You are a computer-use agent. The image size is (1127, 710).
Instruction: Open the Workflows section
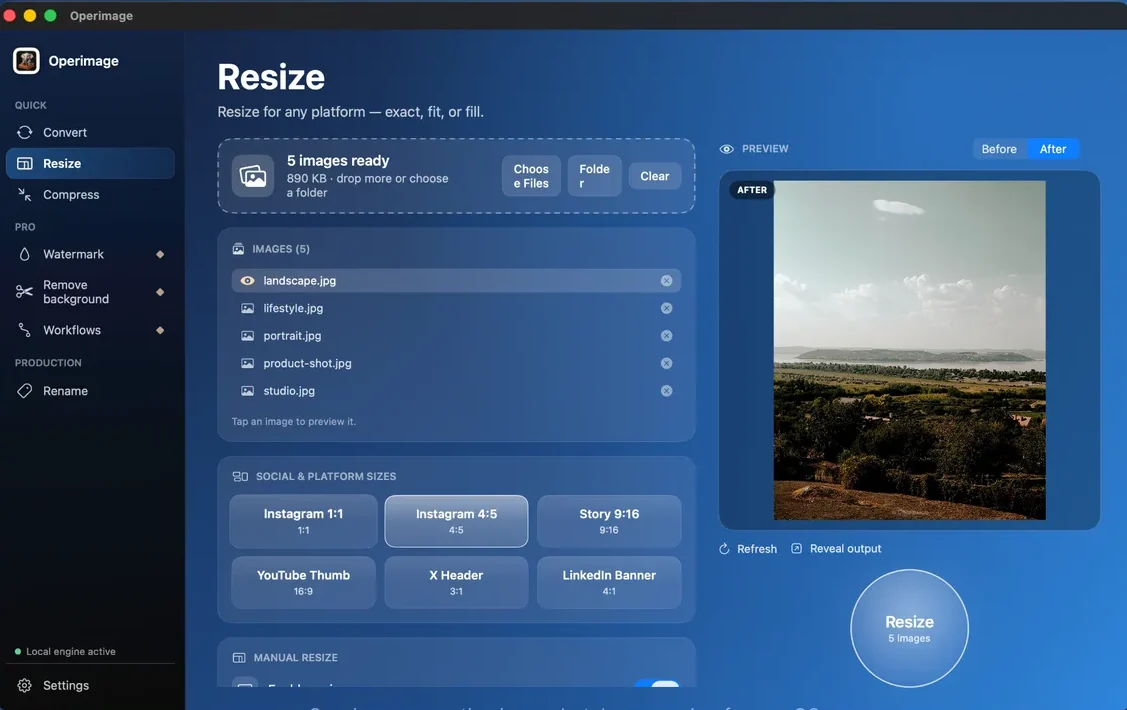click(91, 330)
